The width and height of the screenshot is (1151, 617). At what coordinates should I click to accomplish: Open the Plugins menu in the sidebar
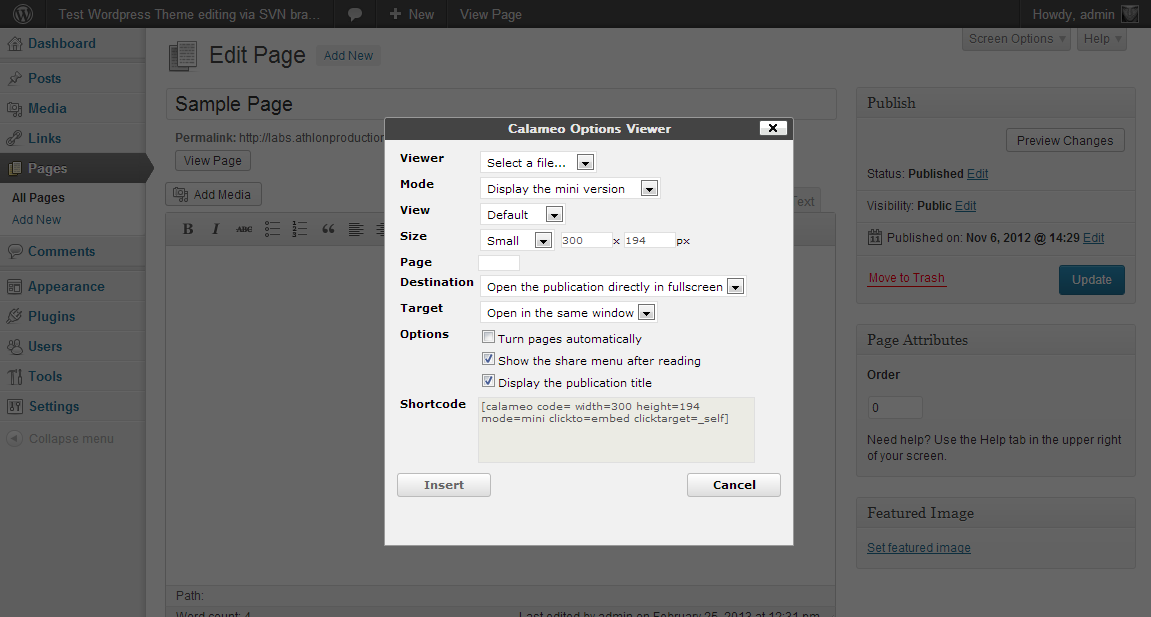point(51,316)
